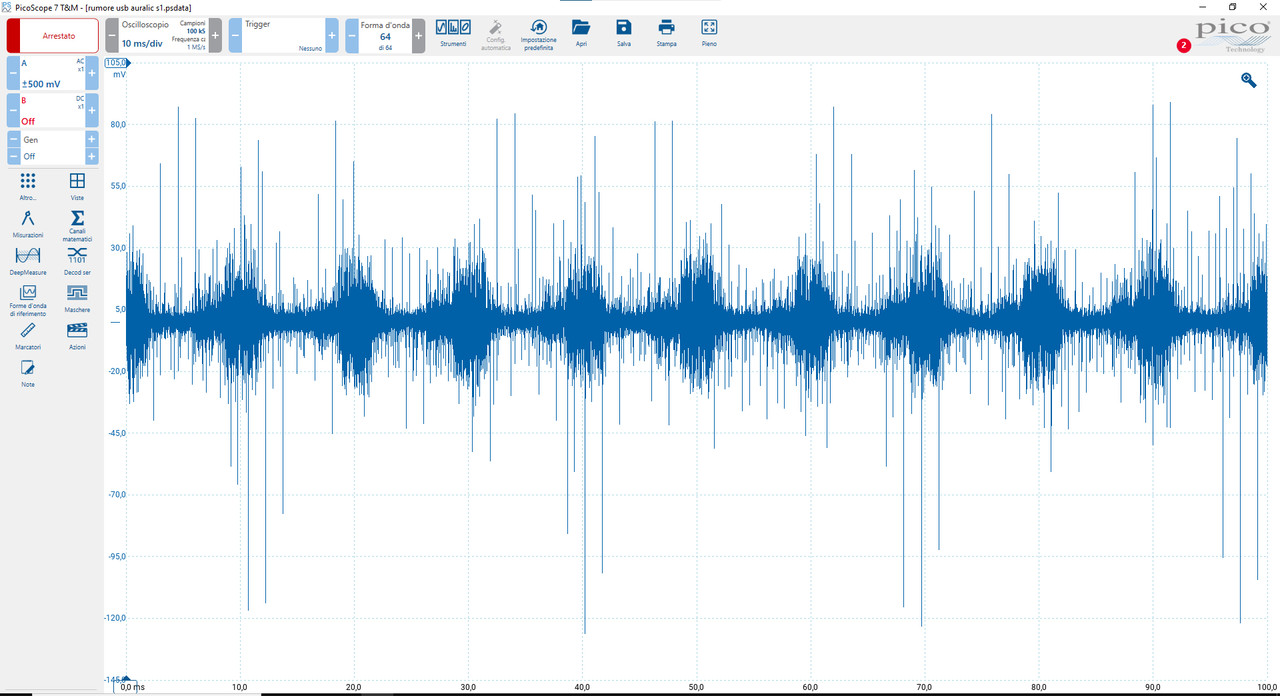Screen dimensions: 1280x696
Task: Toggle the Arrestato run/stop button
Action: coord(53,36)
